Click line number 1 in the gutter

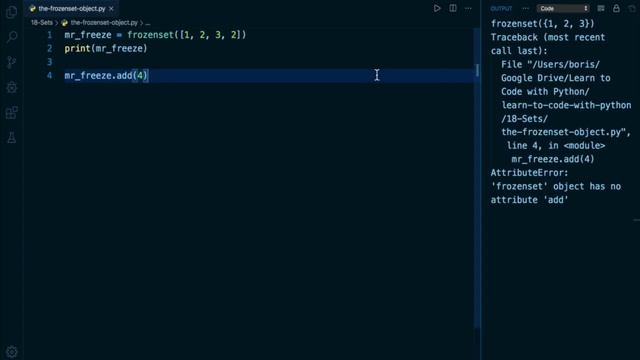[49, 35]
